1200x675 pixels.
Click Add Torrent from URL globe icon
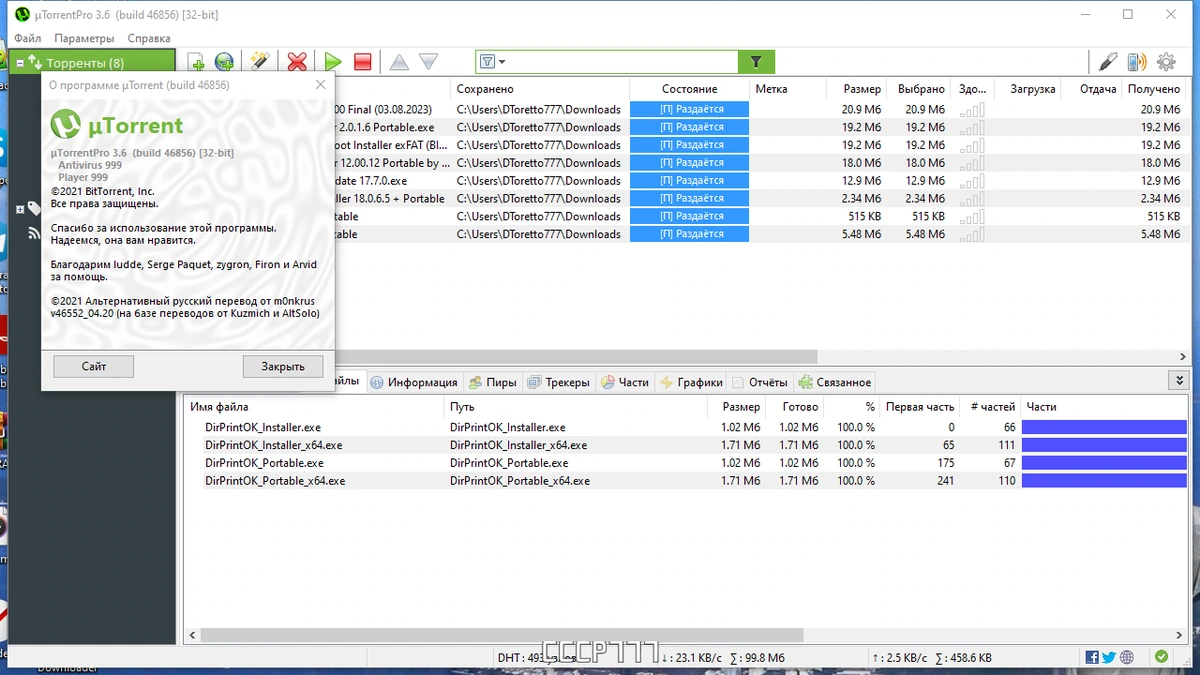pyautogui.click(x=225, y=62)
